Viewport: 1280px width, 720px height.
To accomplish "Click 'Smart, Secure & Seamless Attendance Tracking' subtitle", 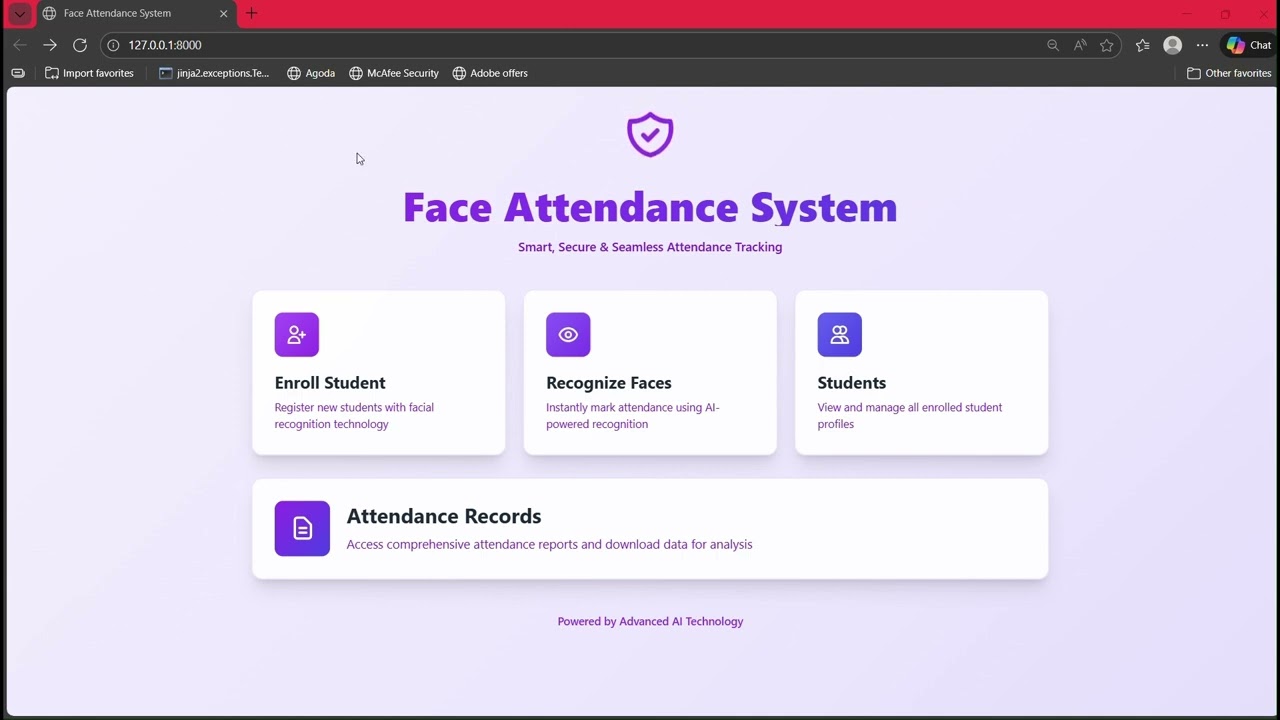I will (x=650, y=247).
